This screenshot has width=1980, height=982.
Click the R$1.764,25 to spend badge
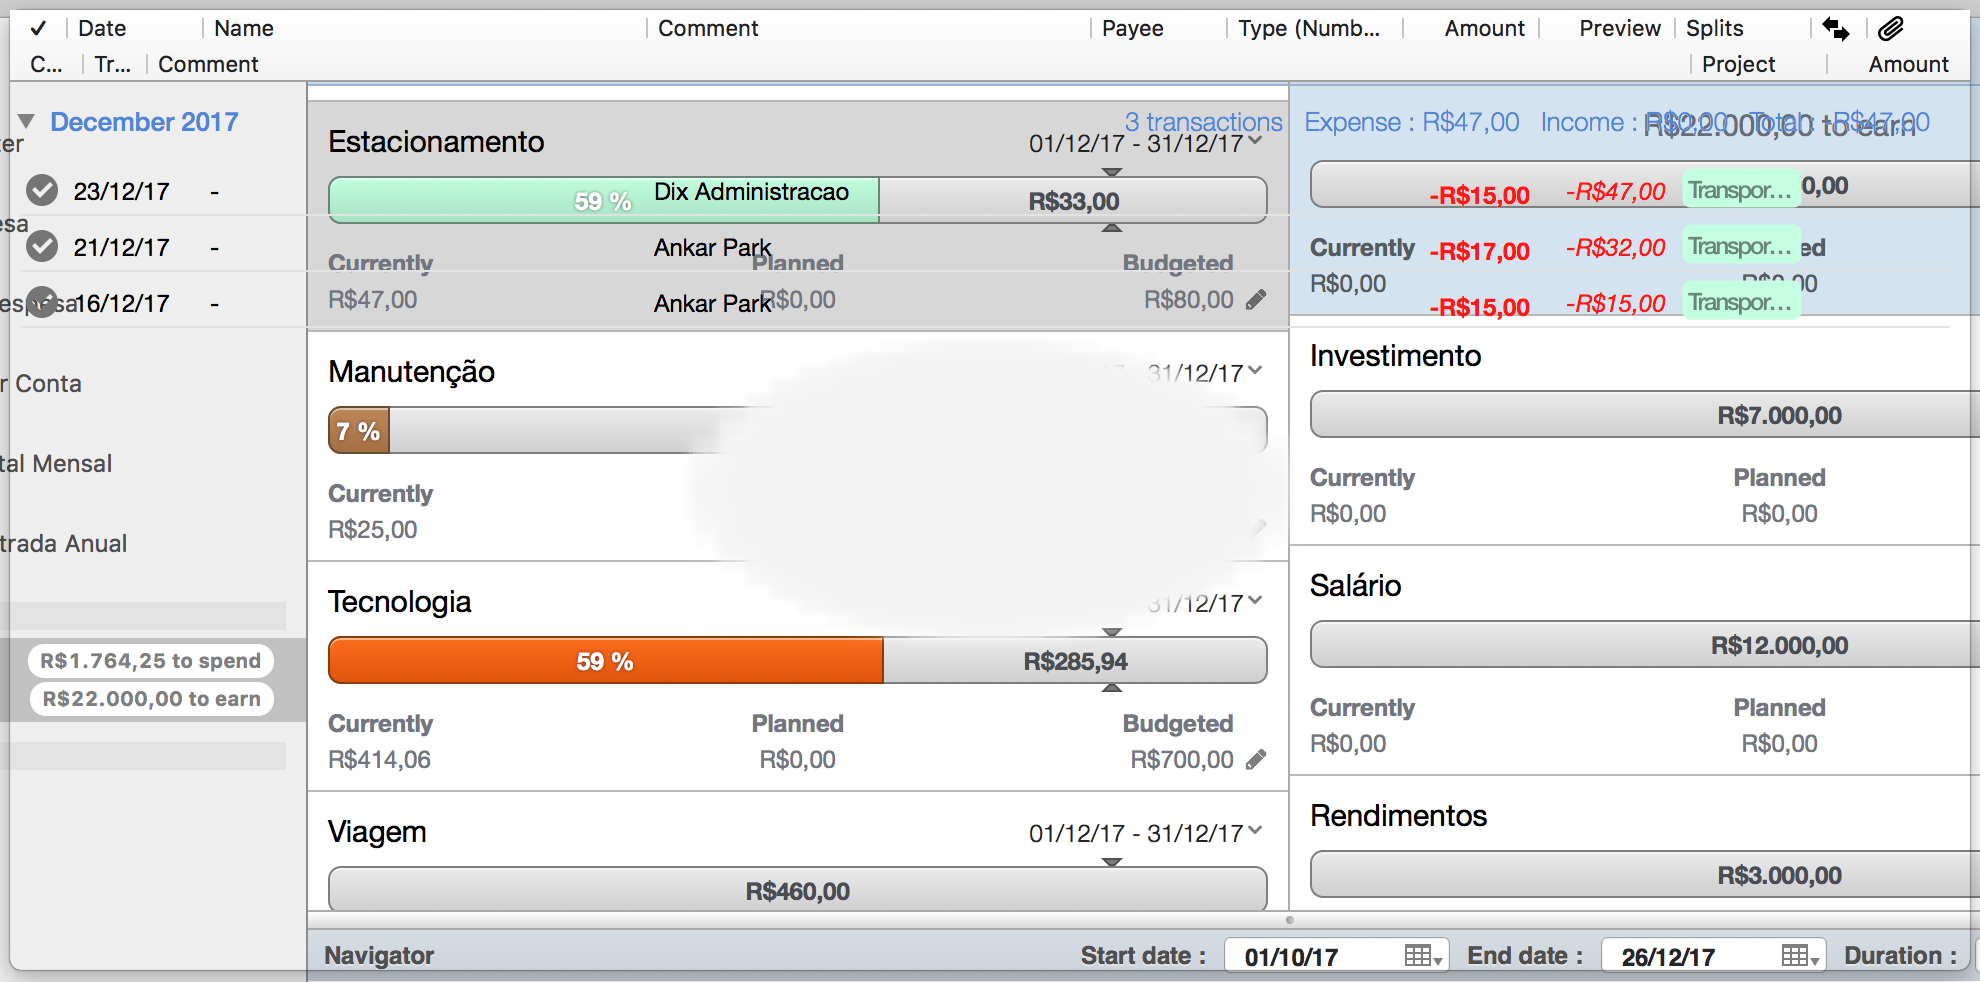151,661
